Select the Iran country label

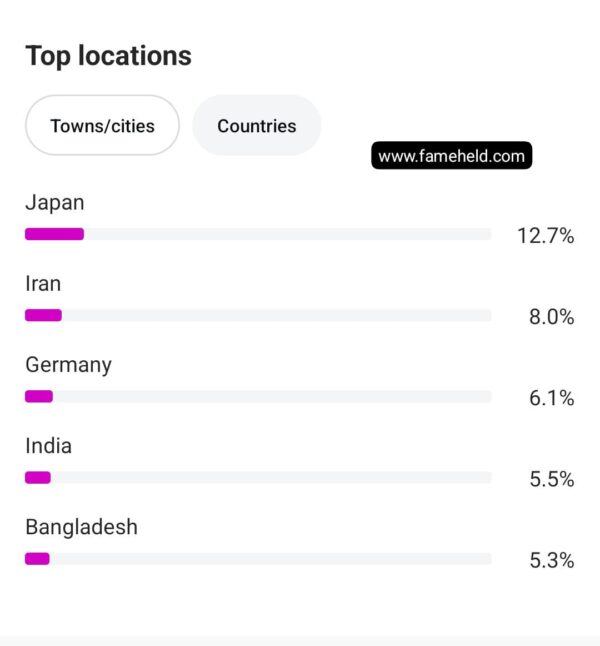point(43,283)
